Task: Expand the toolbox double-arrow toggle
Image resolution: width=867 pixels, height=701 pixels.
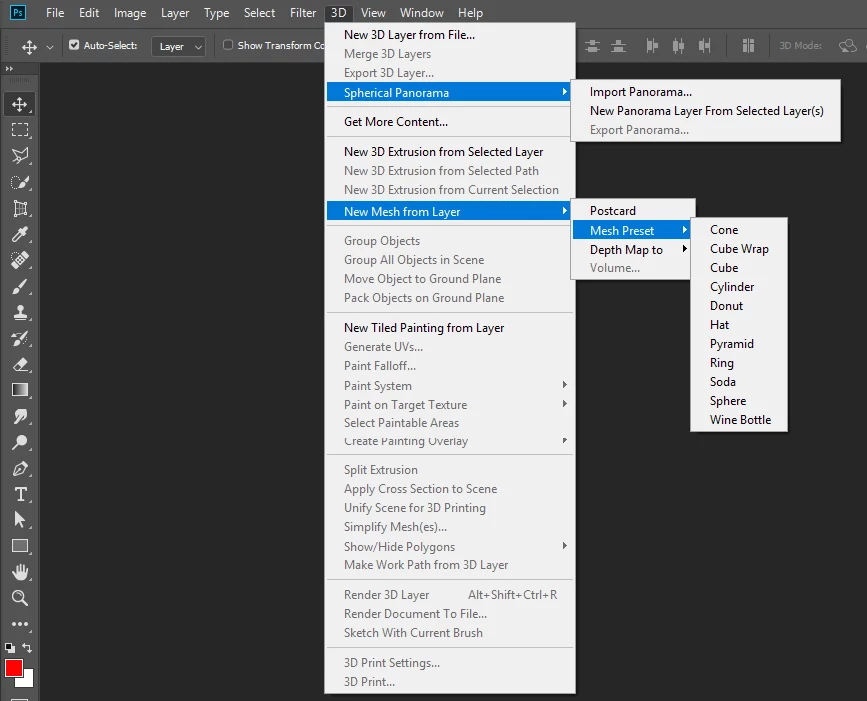Action: [x=9, y=69]
